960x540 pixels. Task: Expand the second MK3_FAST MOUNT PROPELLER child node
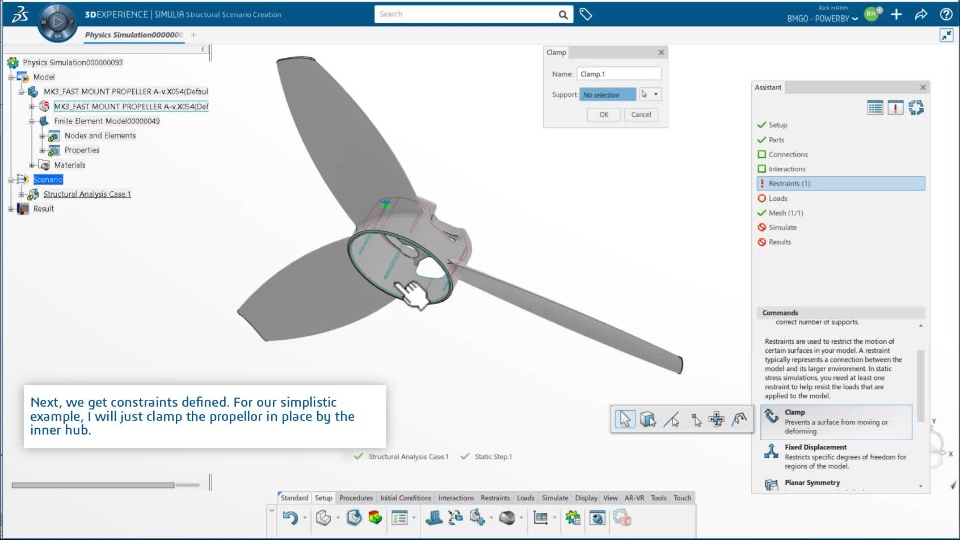point(32,107)
